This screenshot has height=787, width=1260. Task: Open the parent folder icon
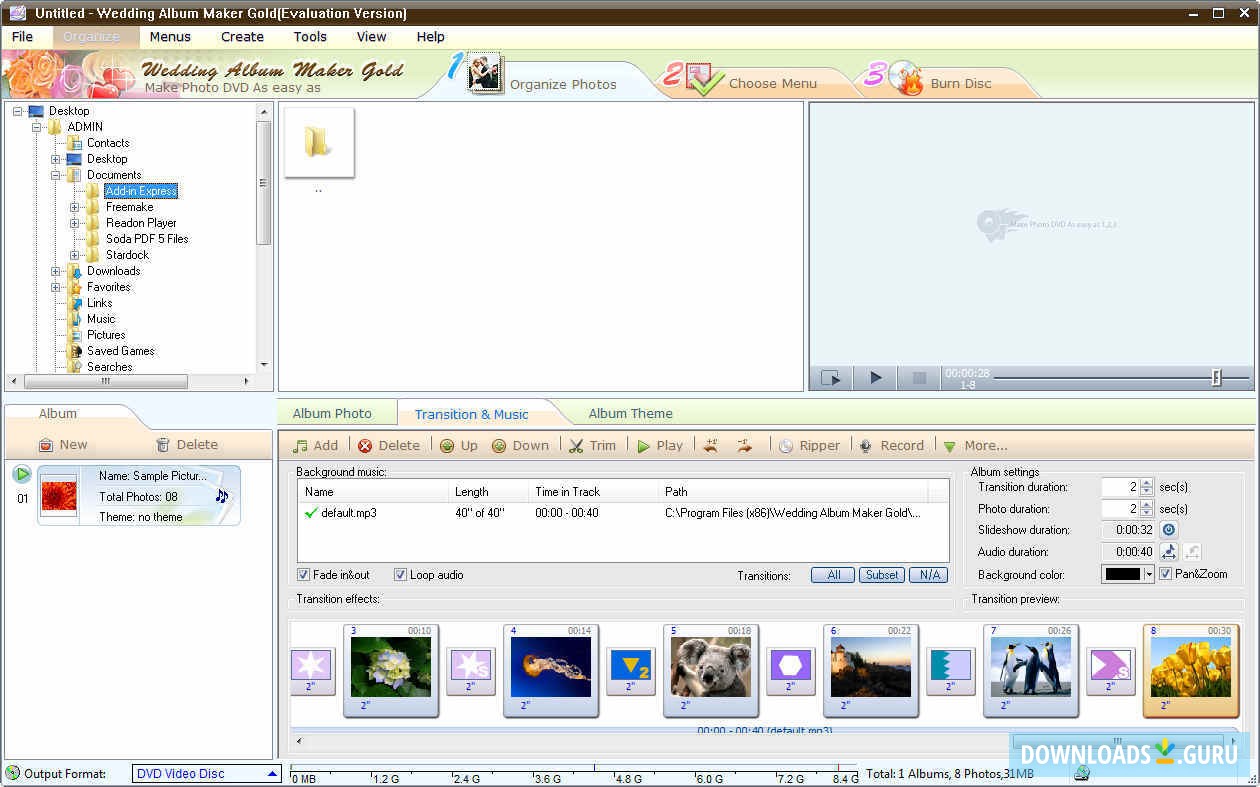(x=319, y=142)
